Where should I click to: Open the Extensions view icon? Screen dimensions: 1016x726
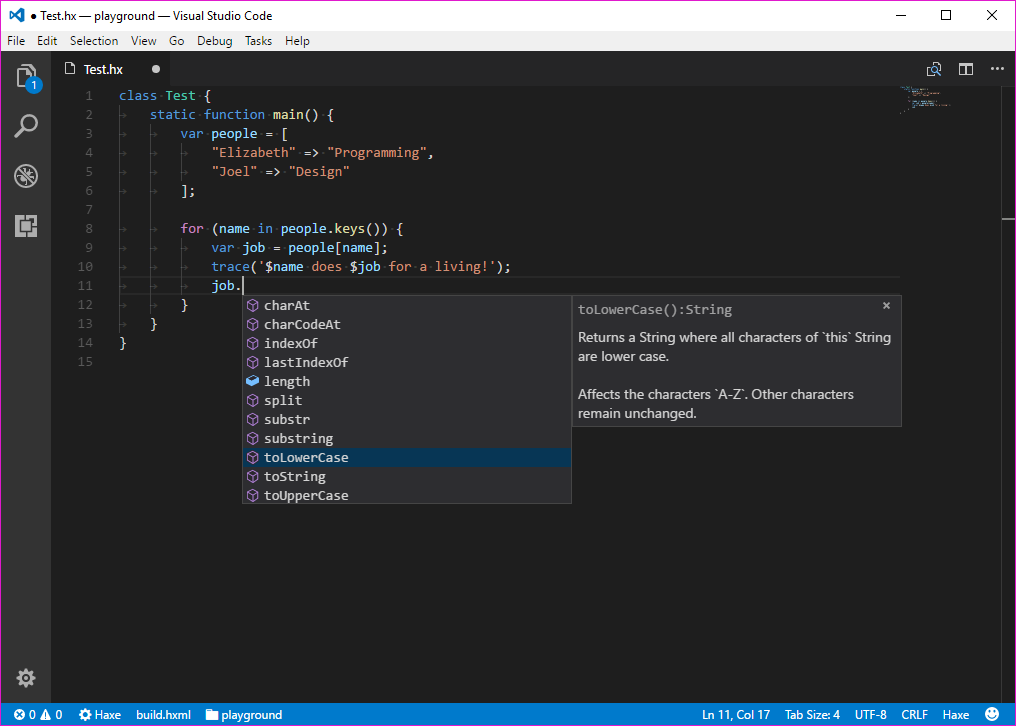(x=26, y=226)
